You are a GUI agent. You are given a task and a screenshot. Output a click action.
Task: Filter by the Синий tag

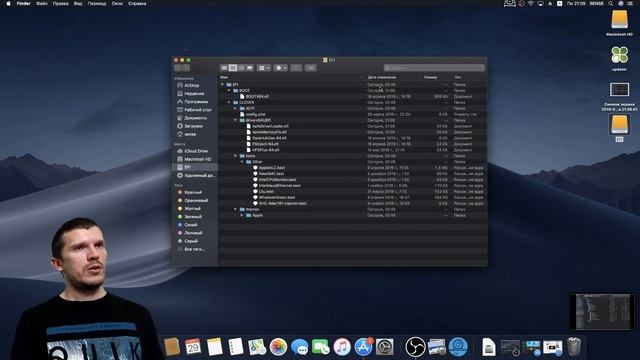(188, 225)
